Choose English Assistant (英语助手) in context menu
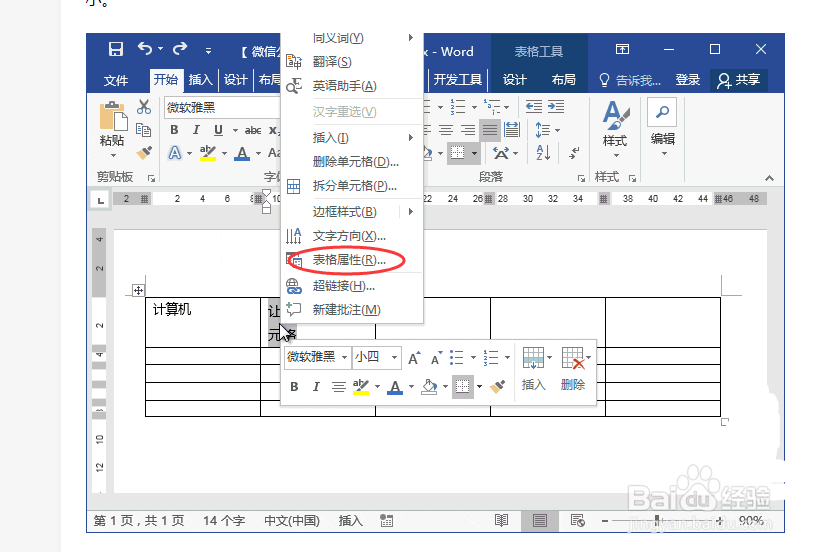This screenshot has height=552, width=818. pyautogui.click(x=353, y=86)
